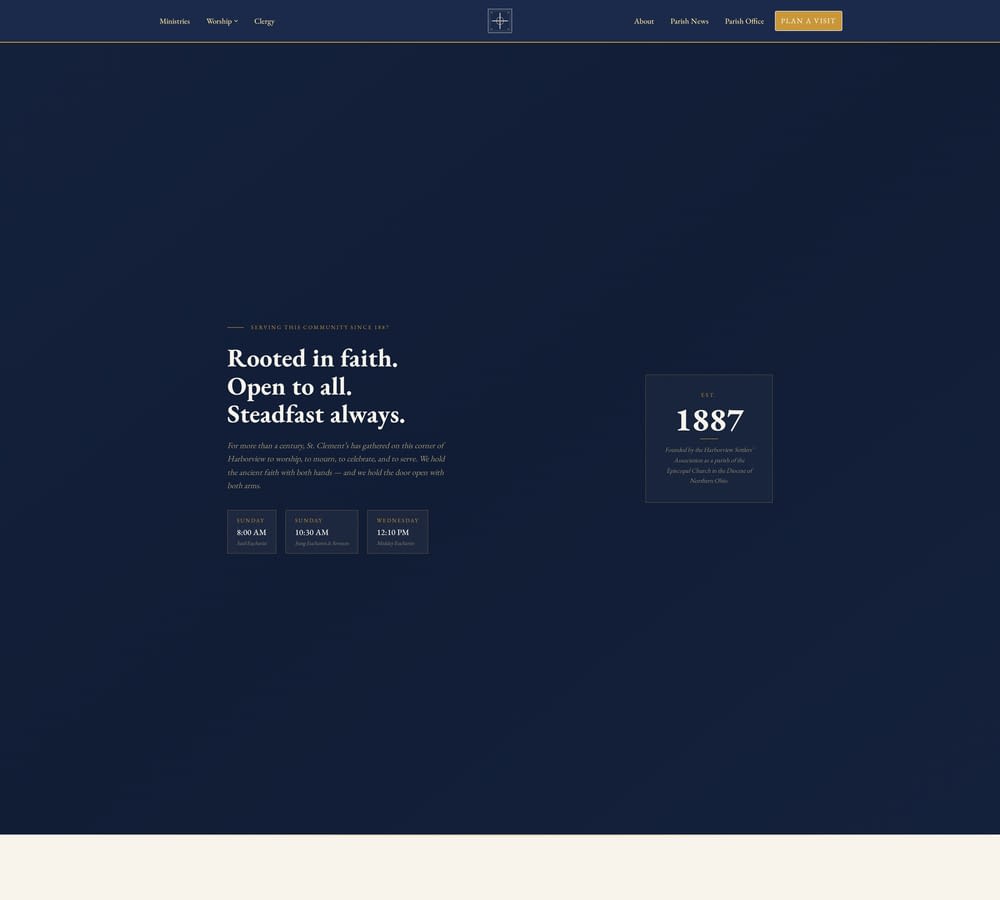Viewport: 1000px width, 900px height.
Task: Select the Sunday 10:30 AM service card
Action: pyautogui.click(x=321, y=532)
